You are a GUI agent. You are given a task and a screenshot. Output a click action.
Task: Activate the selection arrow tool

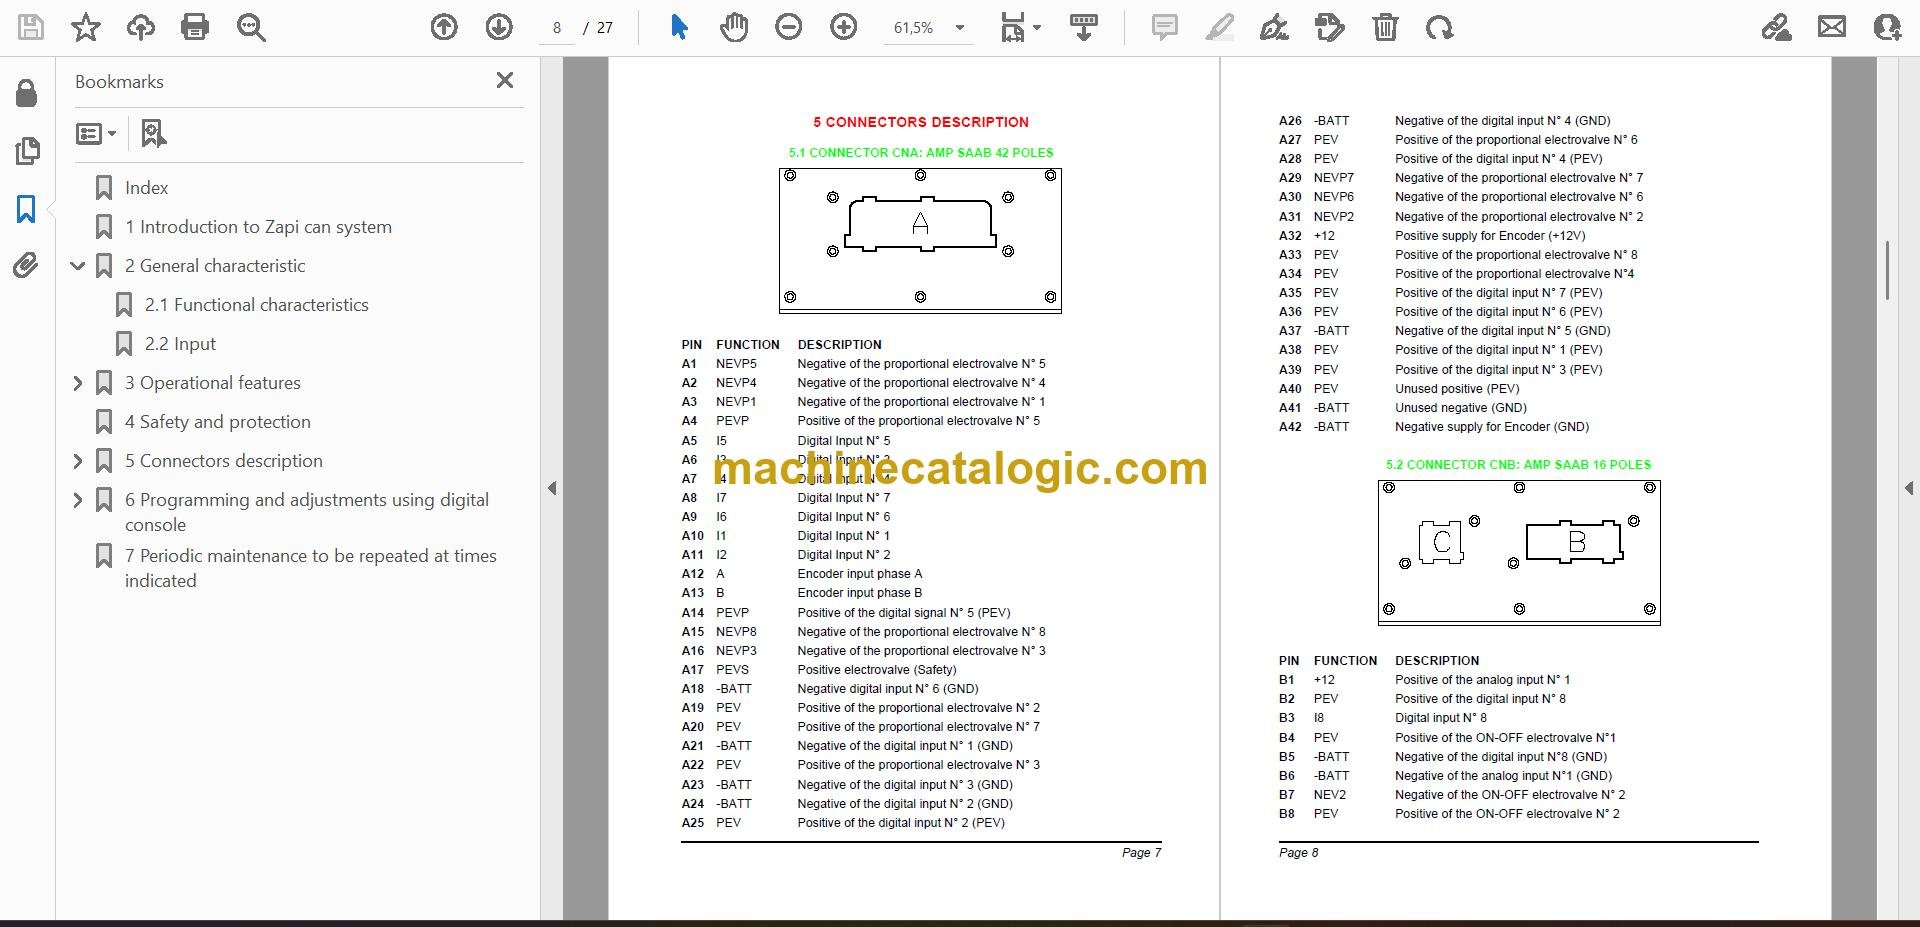(x=679, y=27)
